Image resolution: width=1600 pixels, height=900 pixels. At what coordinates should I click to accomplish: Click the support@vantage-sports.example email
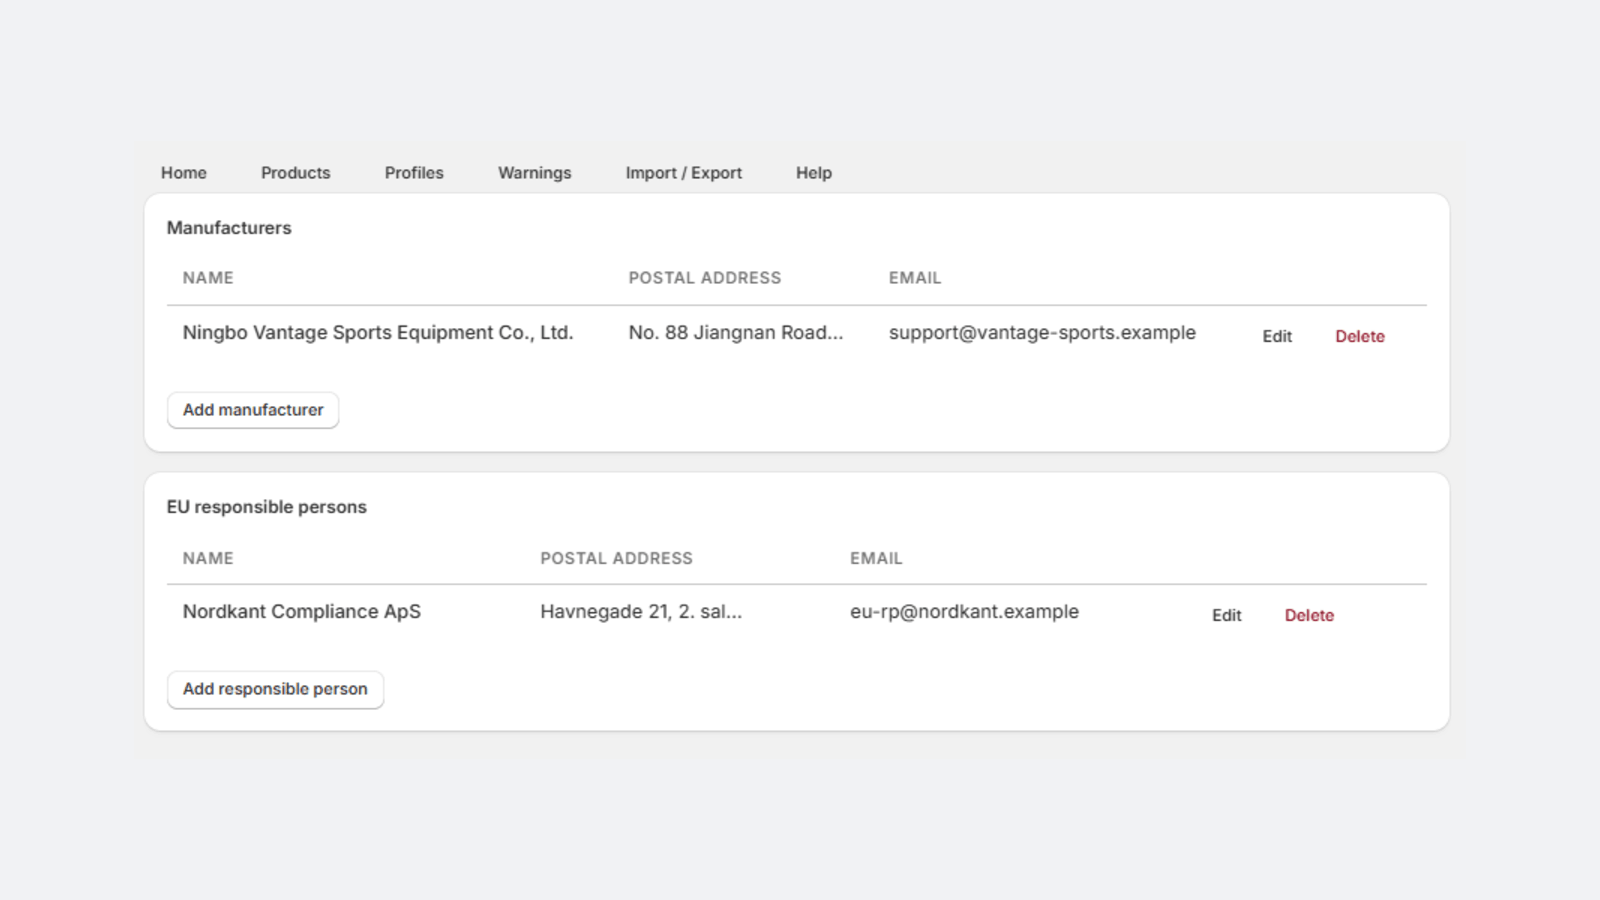[x=1042, y=333]
